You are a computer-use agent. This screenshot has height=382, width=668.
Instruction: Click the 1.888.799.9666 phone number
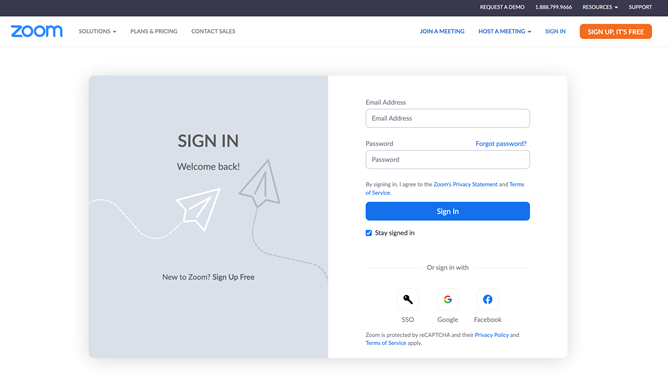553,7
